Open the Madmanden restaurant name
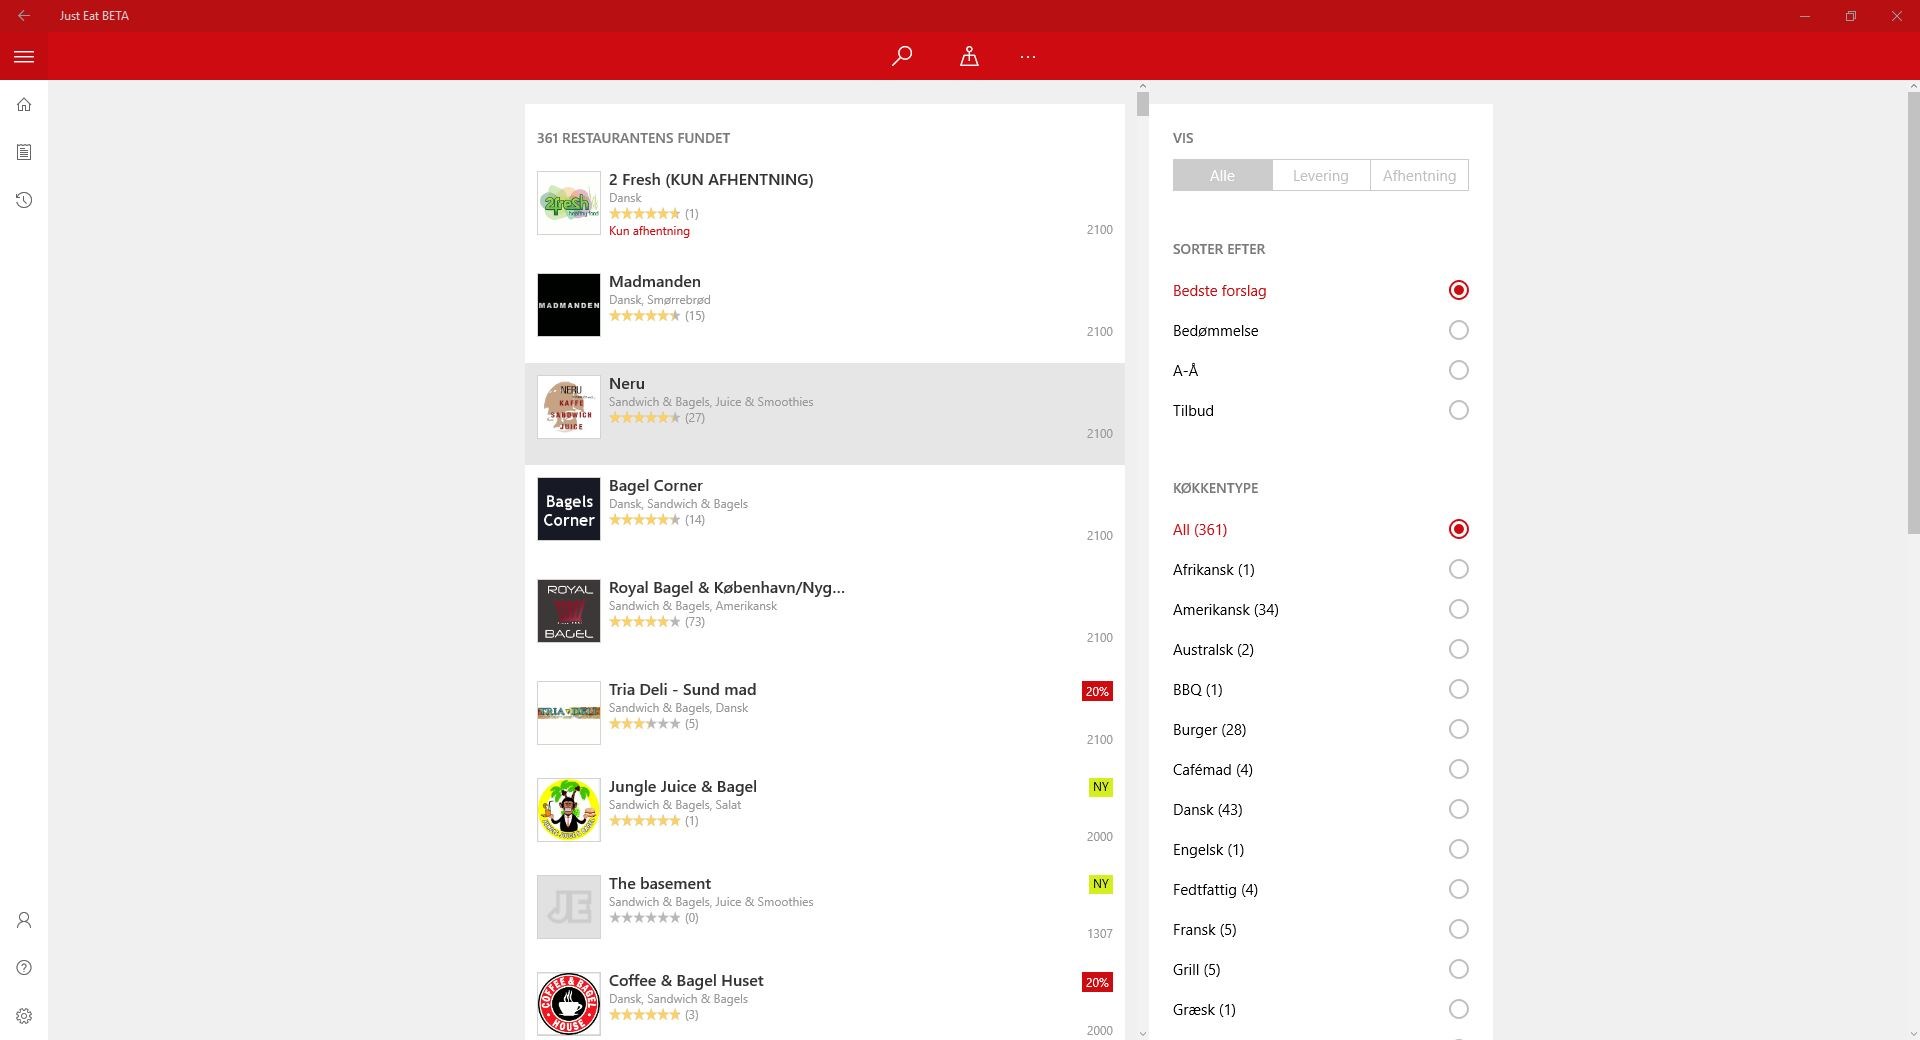The height and width of the screenshot is (1040, 1920). click(x=655, y=281)
